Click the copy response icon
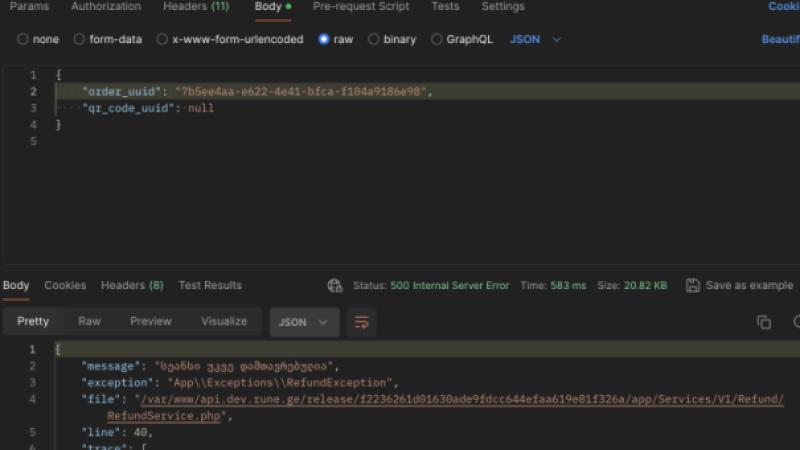This screenshot has height=450, width=800. point(764,322)
